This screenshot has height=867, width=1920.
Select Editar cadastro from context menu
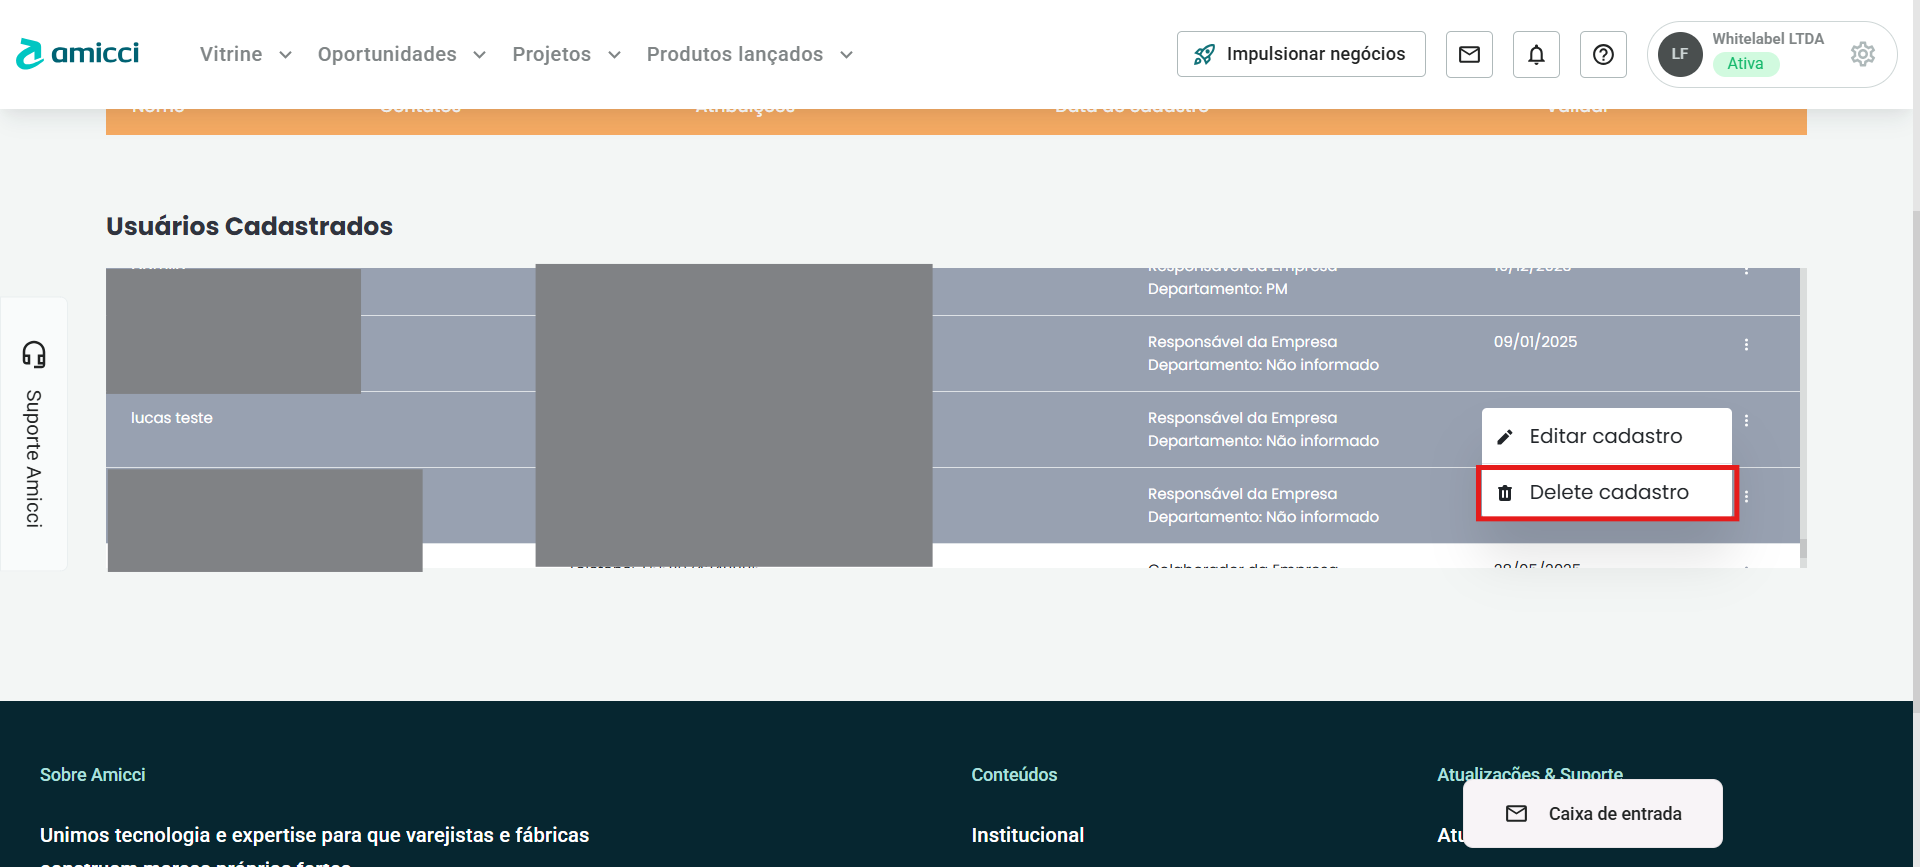coord(1605,436)
